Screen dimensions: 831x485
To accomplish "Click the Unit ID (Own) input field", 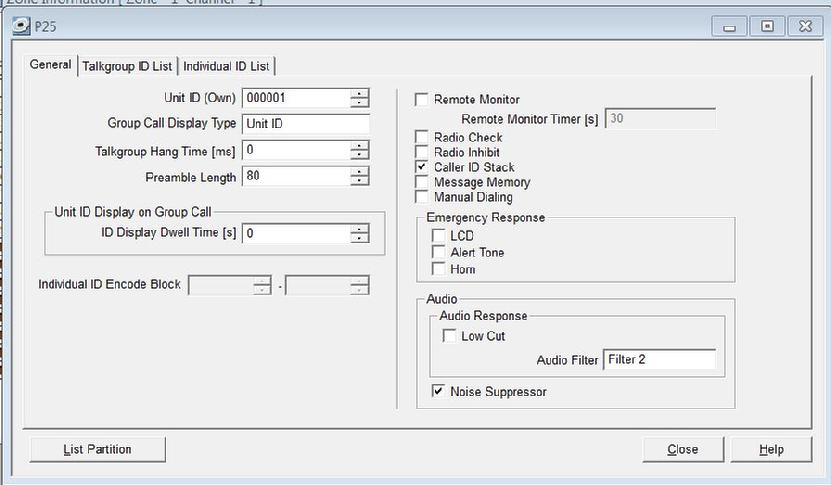I will (296, 98).
